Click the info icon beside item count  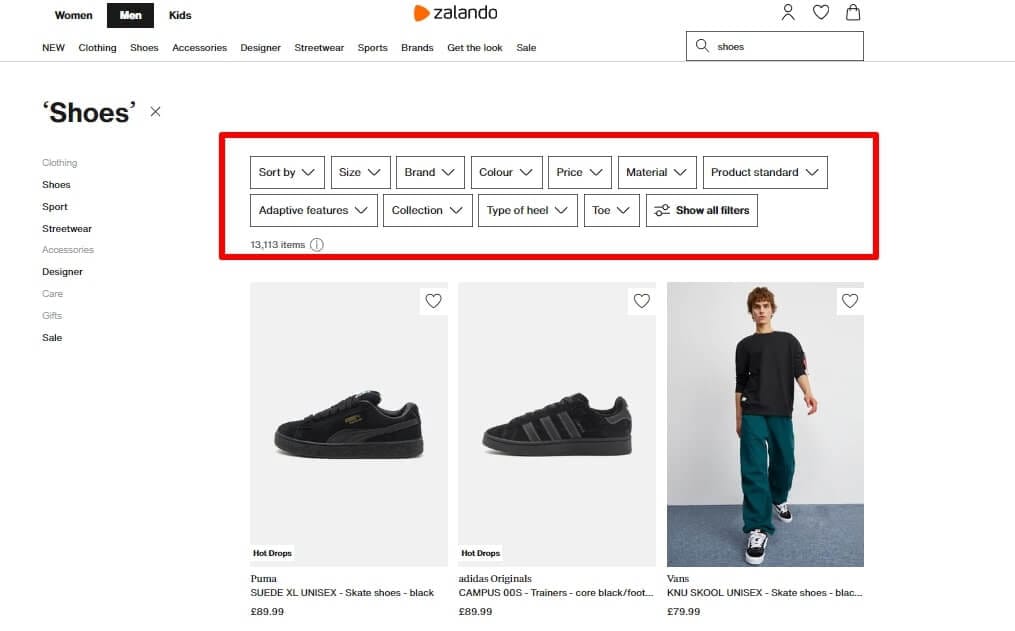317,245
